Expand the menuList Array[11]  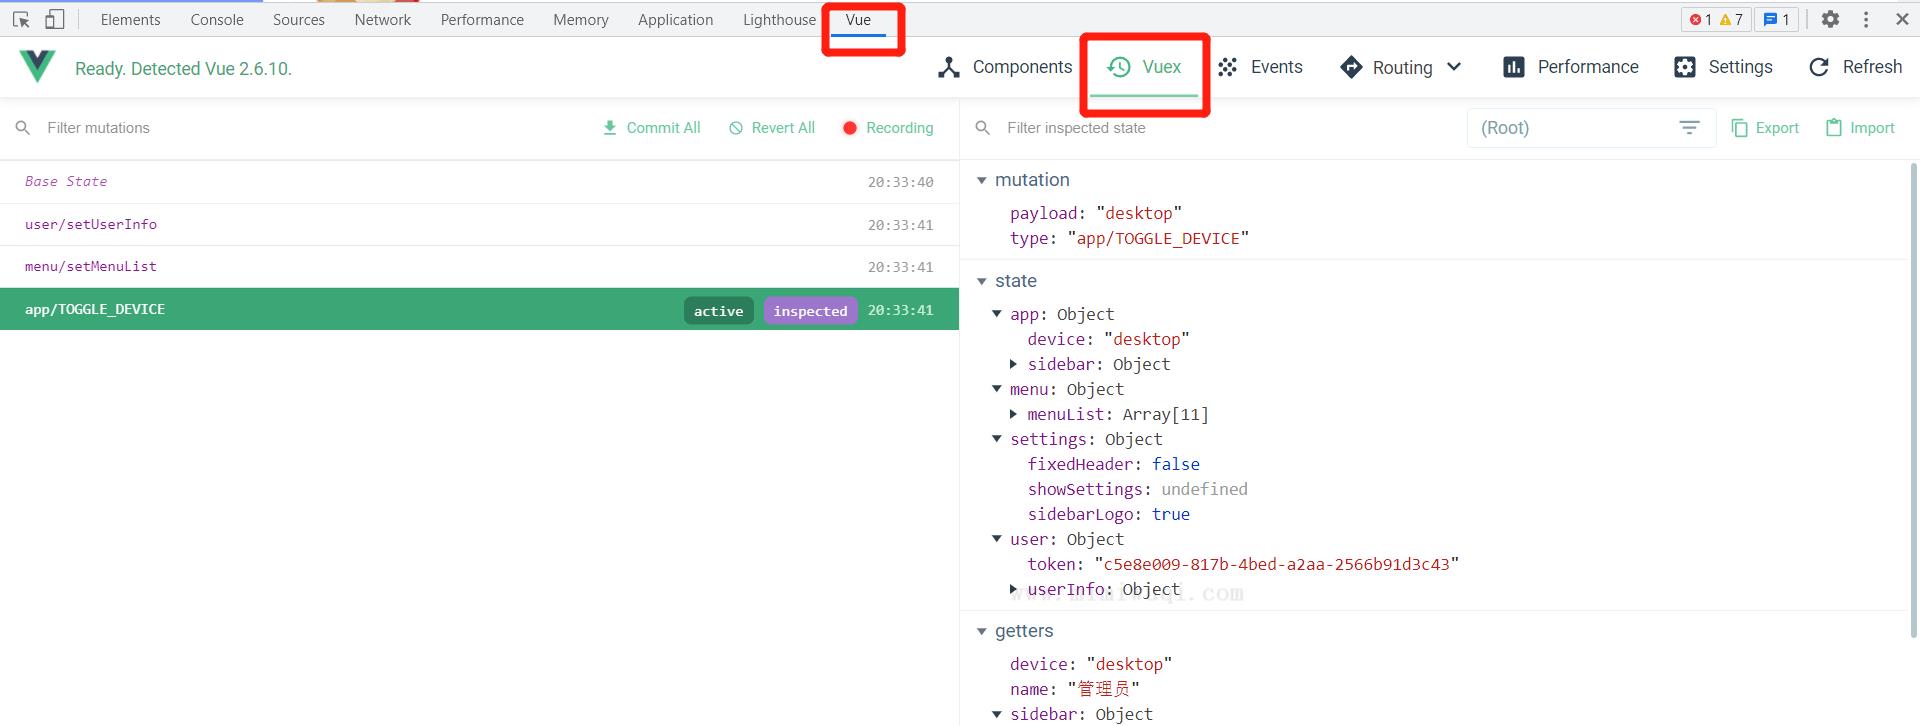tap(1014, 414)
